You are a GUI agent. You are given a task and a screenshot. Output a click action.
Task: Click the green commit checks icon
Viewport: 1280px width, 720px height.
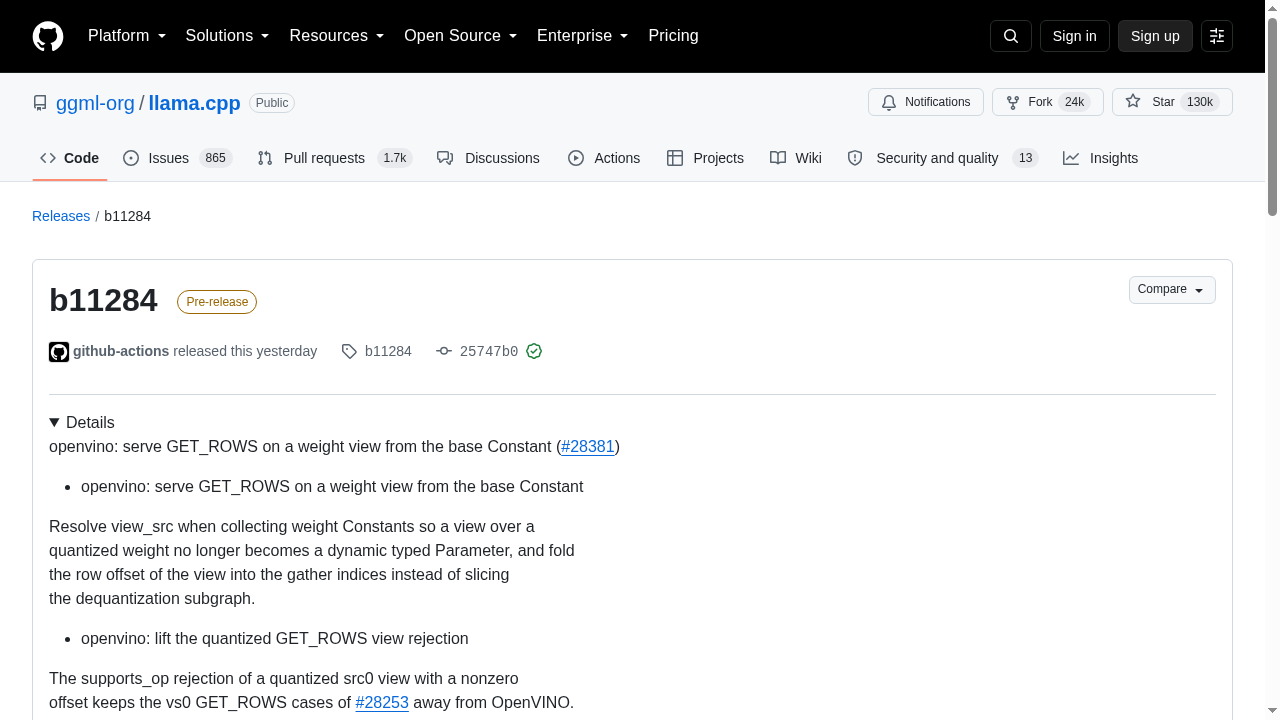(x=534, y=351)
